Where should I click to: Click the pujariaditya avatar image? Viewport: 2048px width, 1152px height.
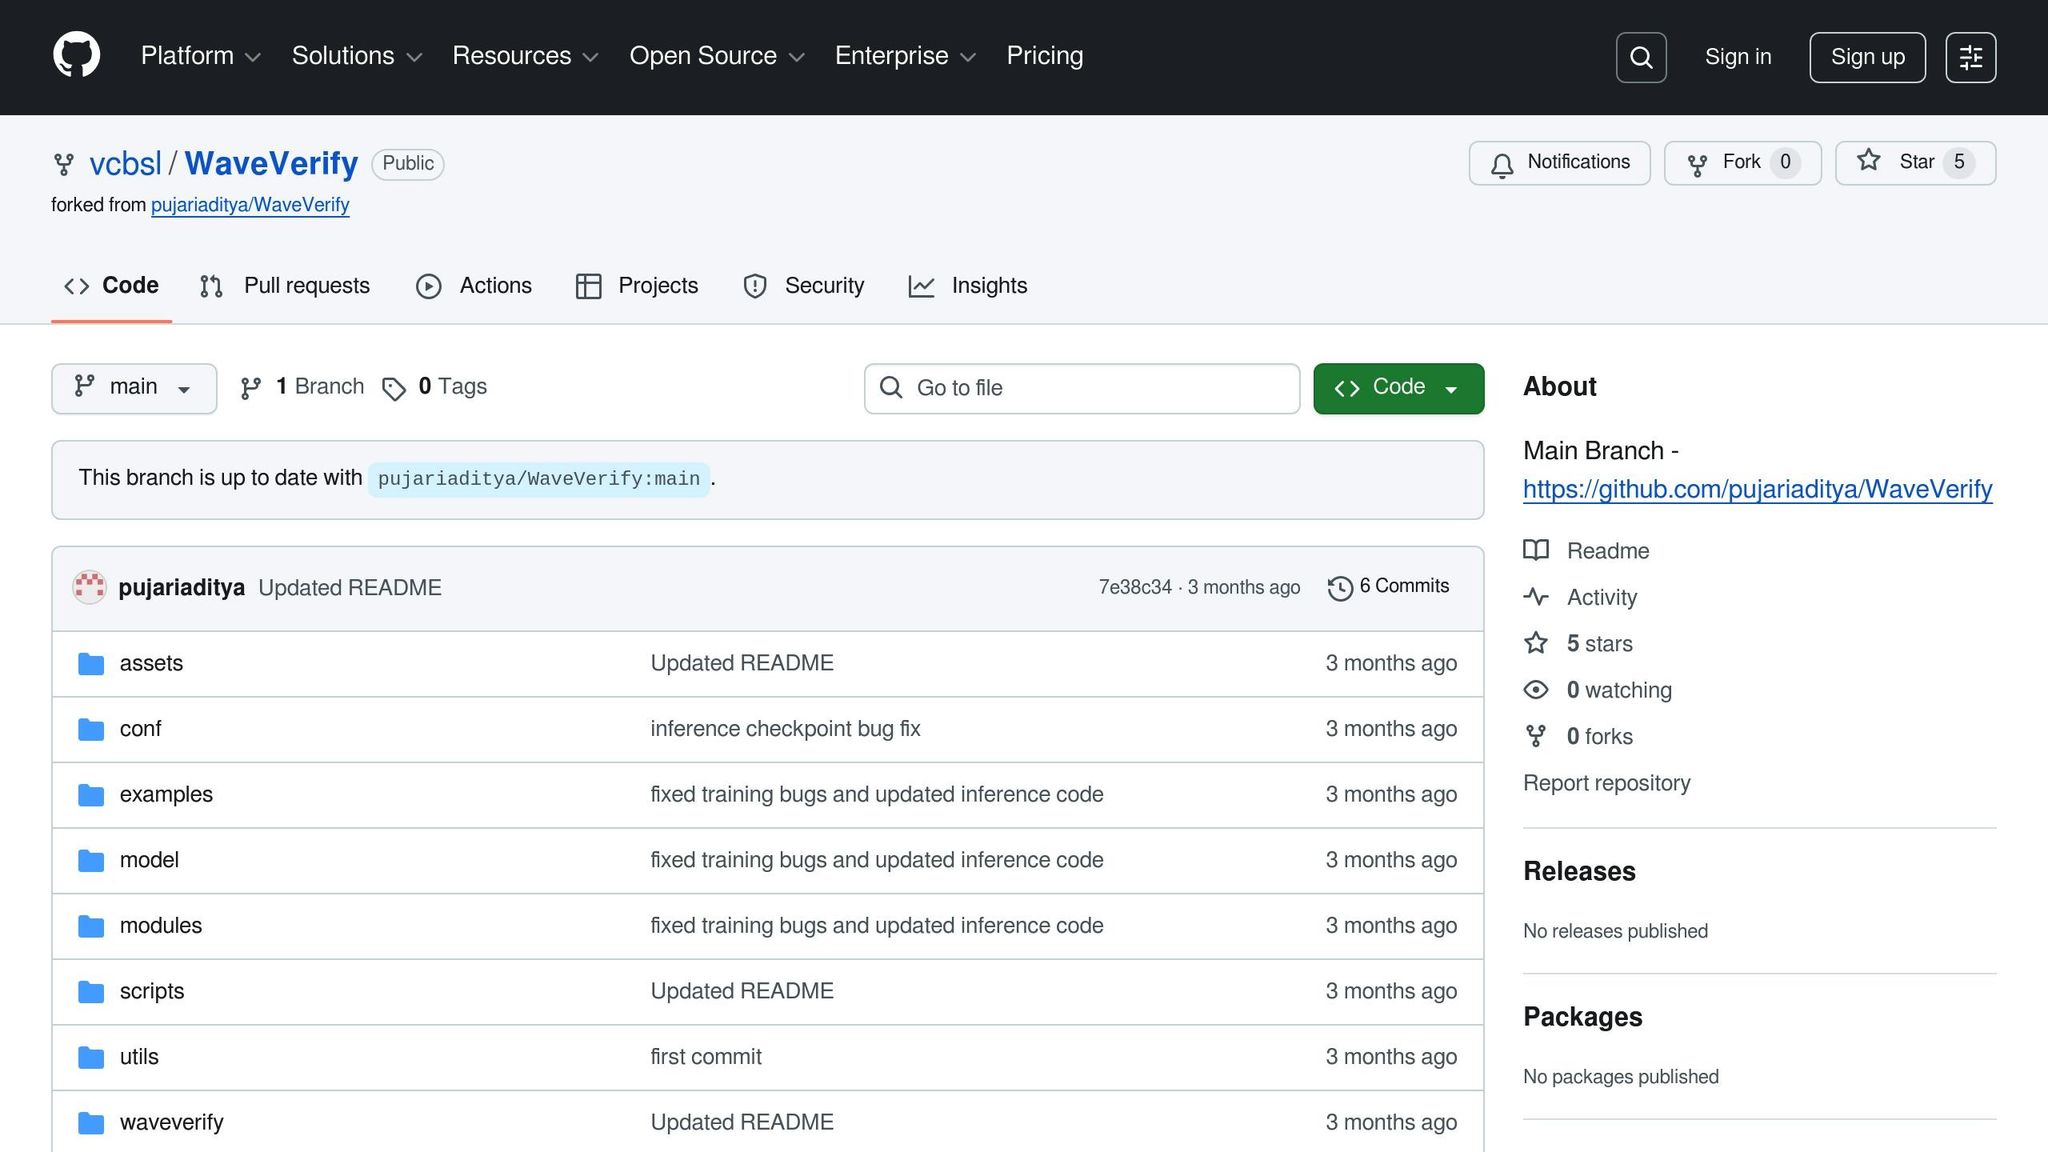pos(89,587)
